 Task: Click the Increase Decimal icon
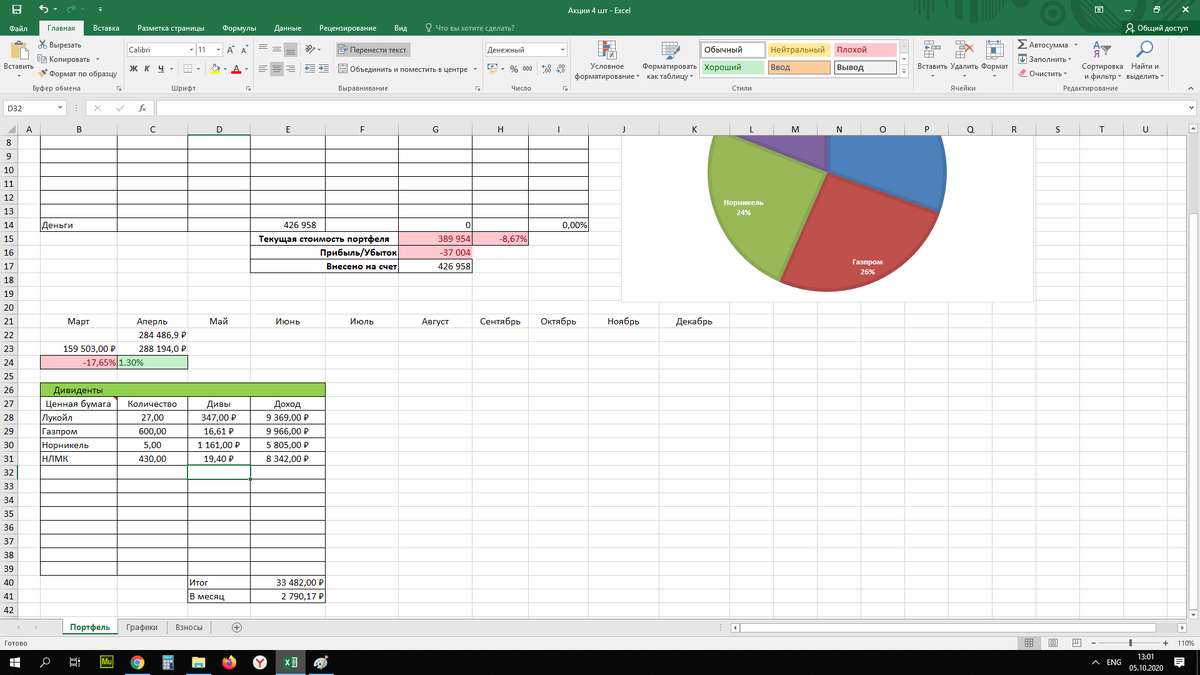pyautogui.click(x=545, y=69)
